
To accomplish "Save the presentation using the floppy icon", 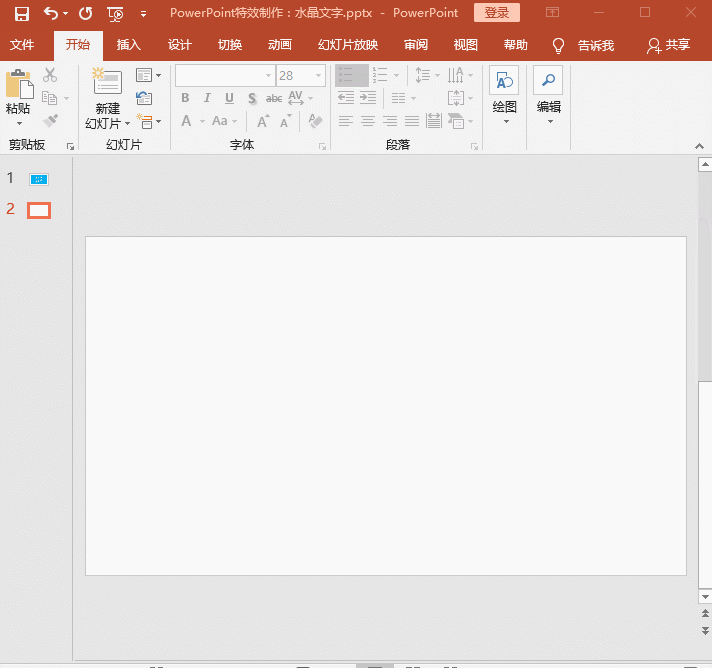I will (21, 14).
